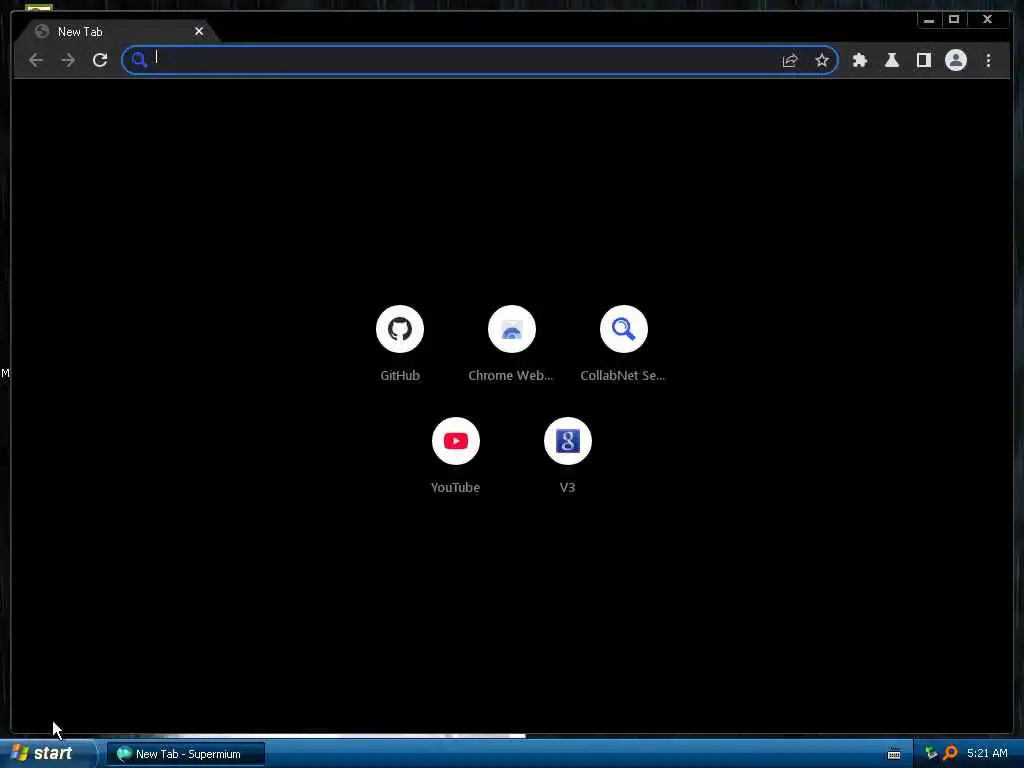Open the three-dot browser menu

(x=988, y=60)
